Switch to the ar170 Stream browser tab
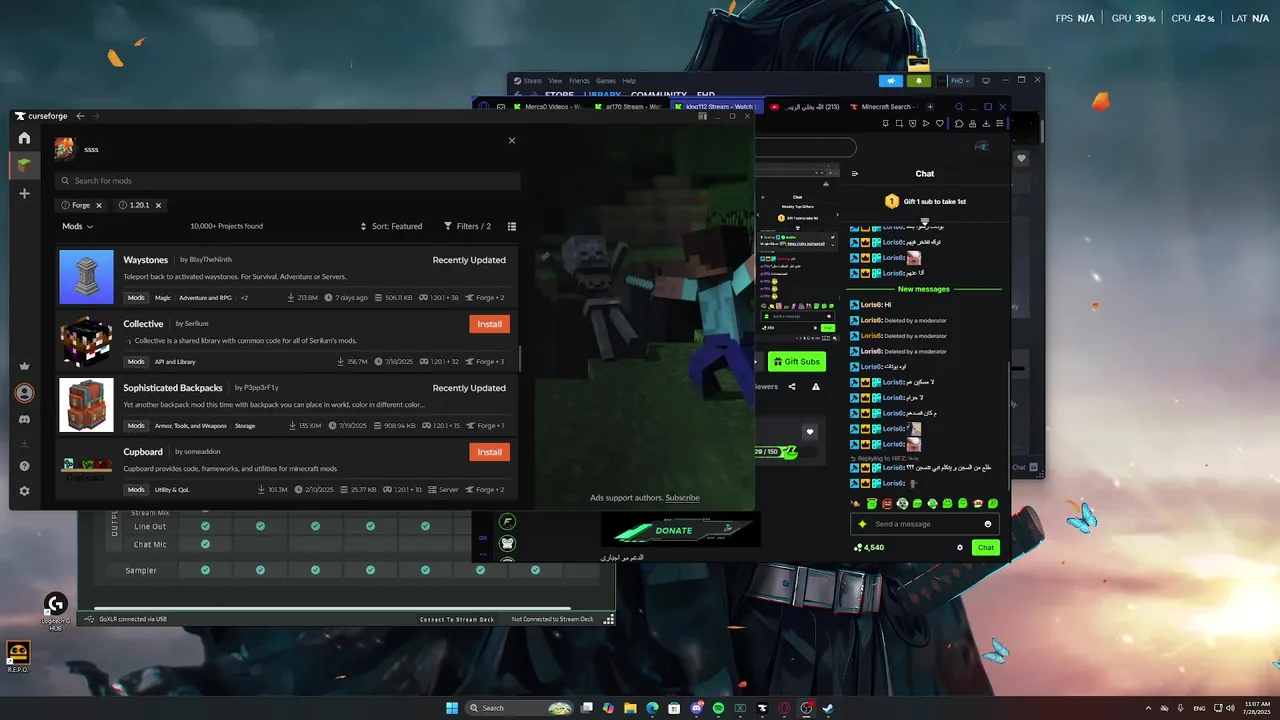1280x720 pixels. pyautogui.click(x=630, y=107)
